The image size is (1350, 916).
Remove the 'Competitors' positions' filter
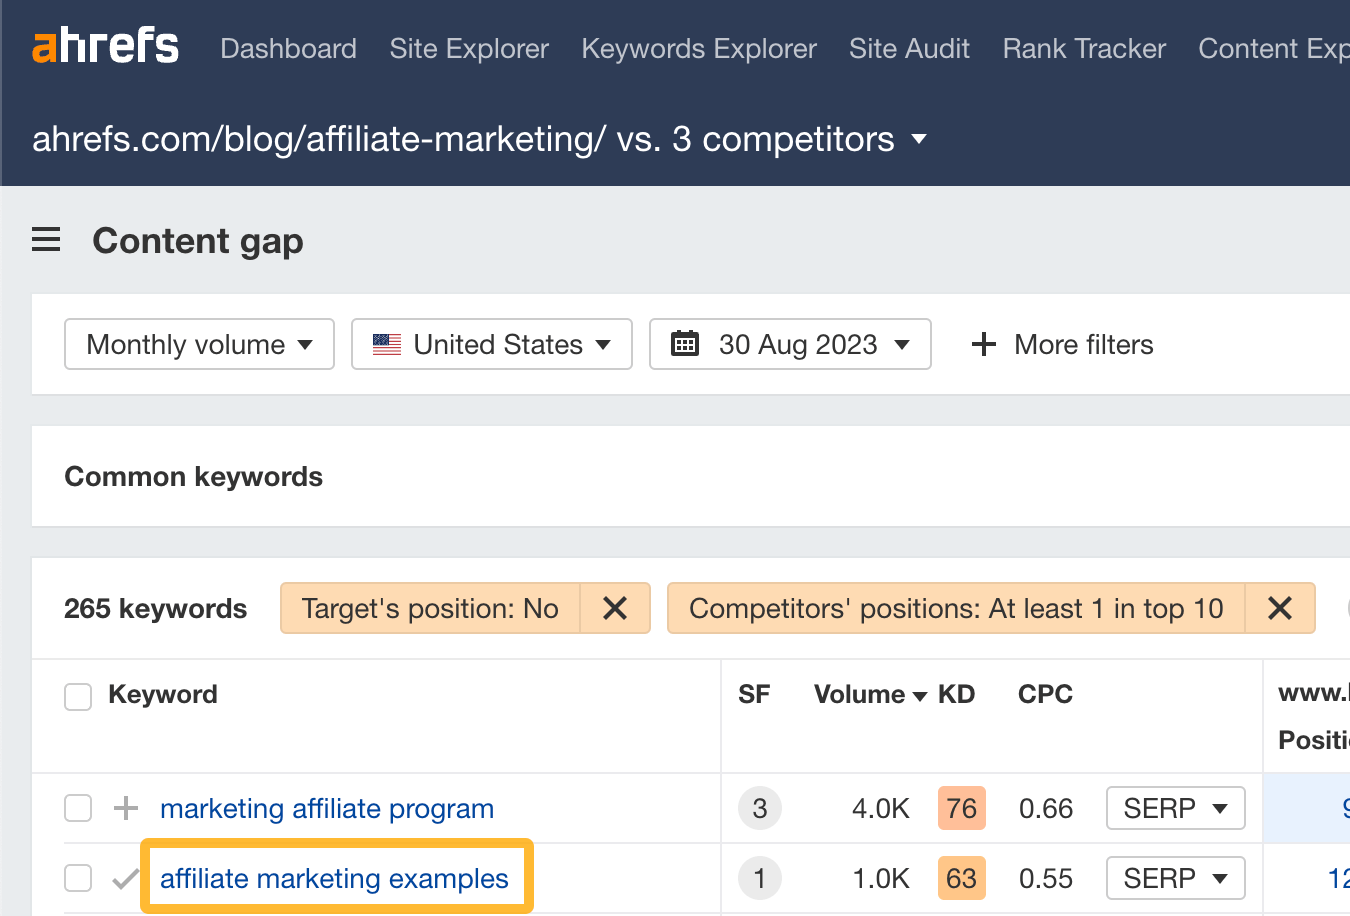(x=1281, y=608)
